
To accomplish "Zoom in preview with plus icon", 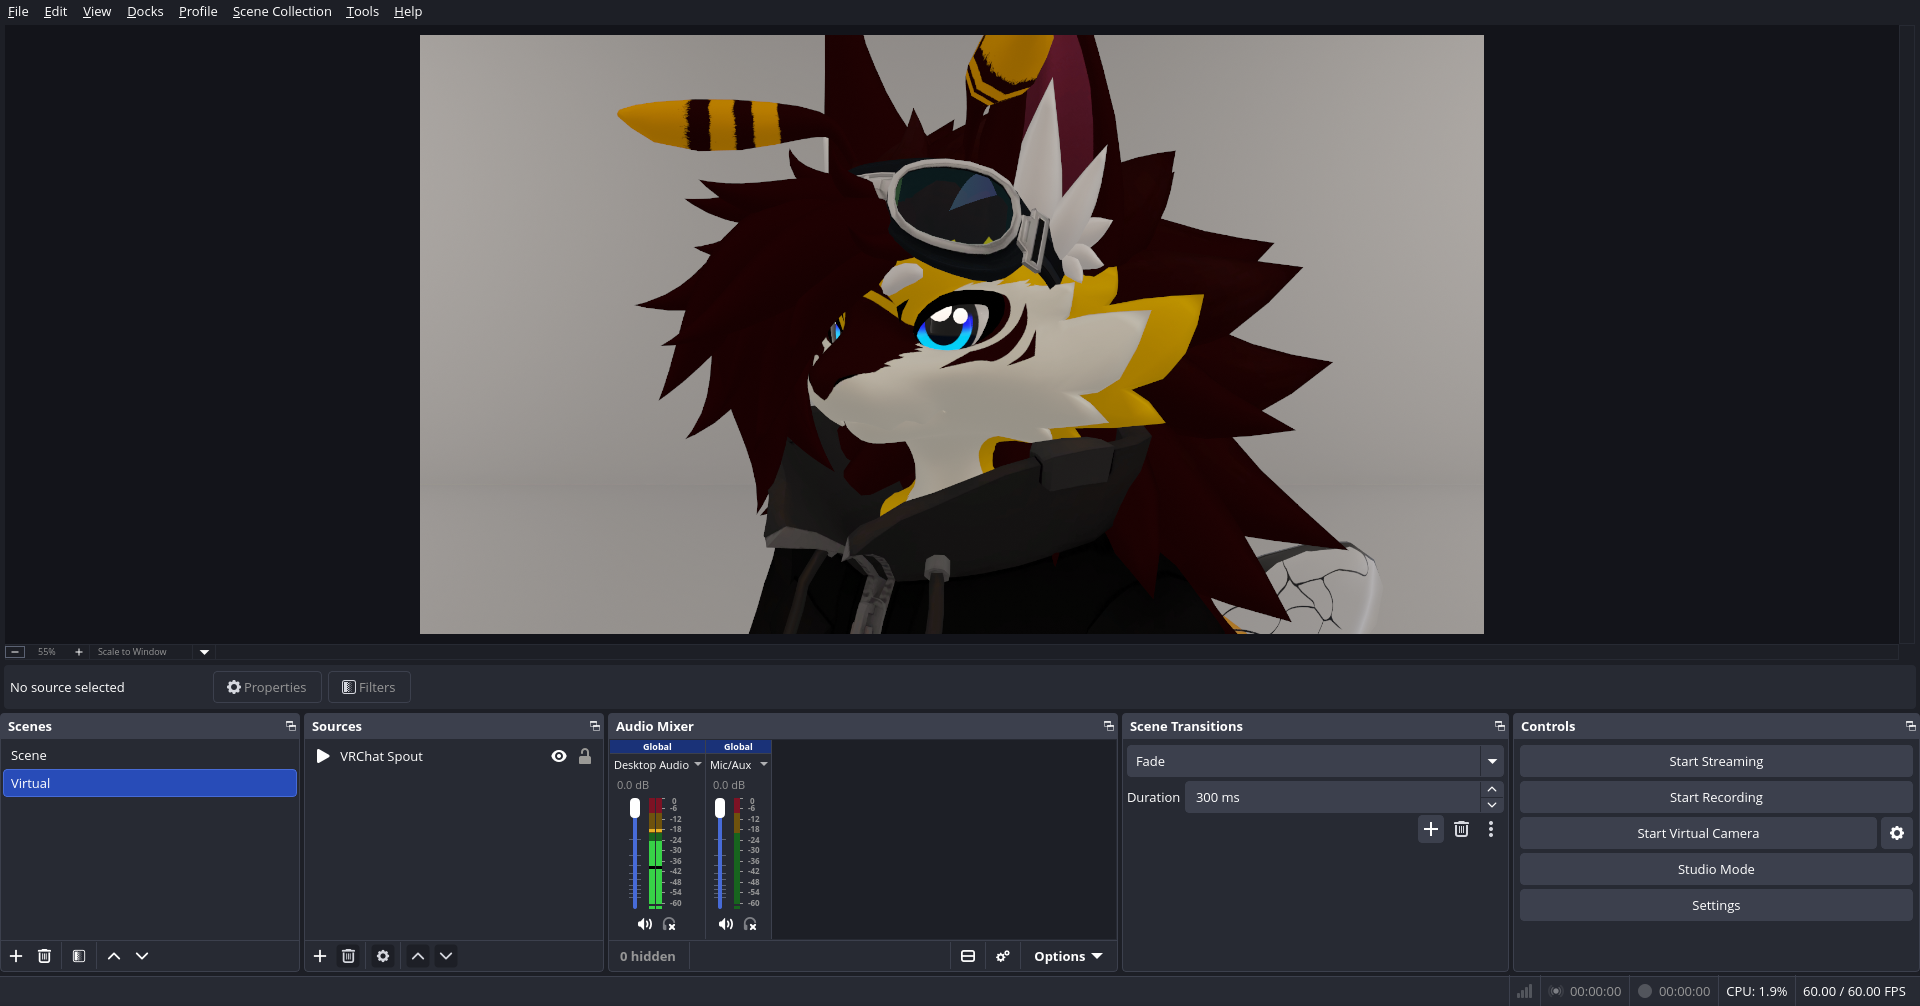I will point(79,652).
